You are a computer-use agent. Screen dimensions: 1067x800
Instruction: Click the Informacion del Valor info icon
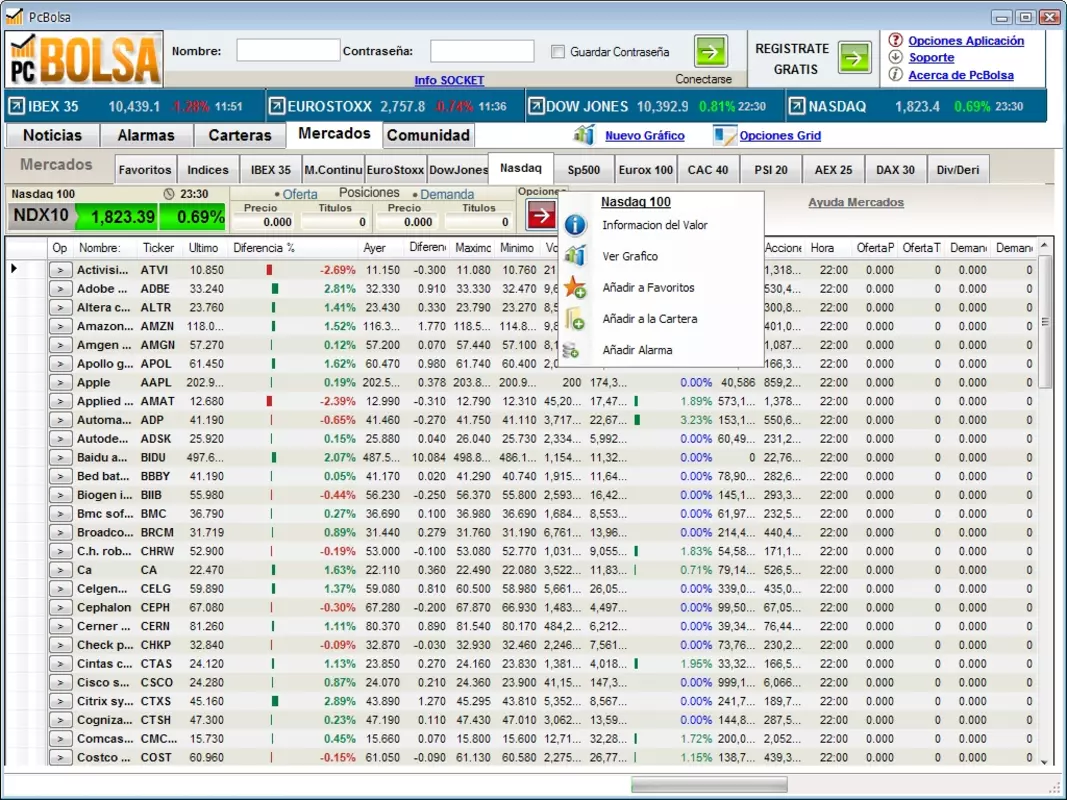(576, 225)
